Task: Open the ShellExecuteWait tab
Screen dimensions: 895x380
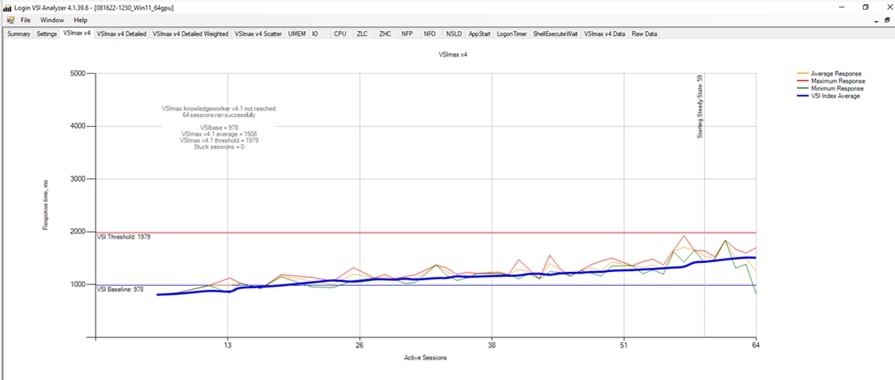Action: [x=556, y=34]
